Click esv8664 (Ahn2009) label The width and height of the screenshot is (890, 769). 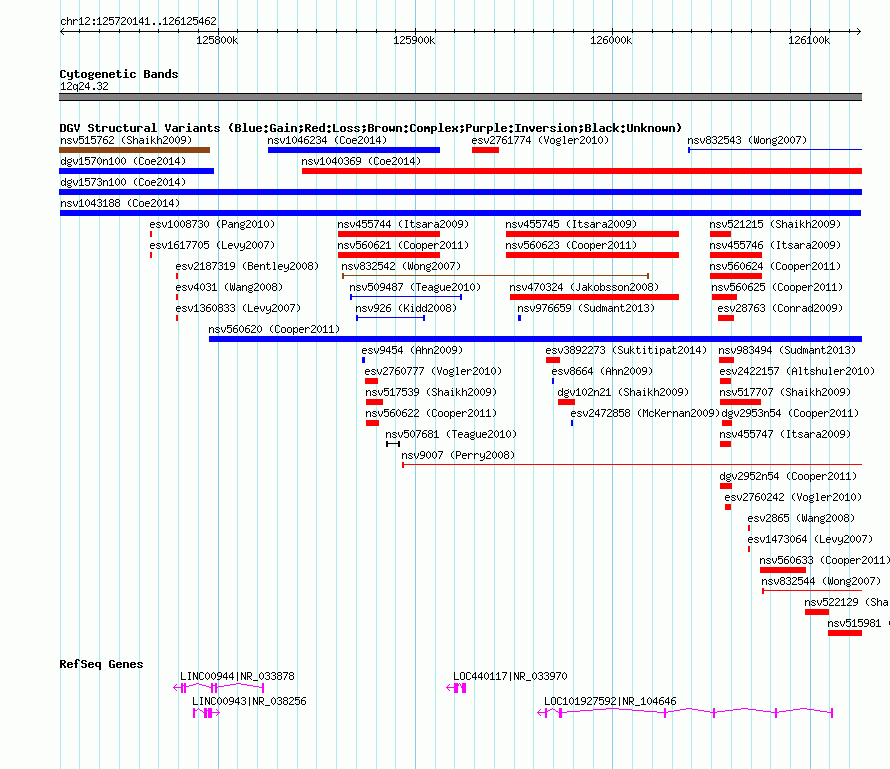tap(602, 371)
